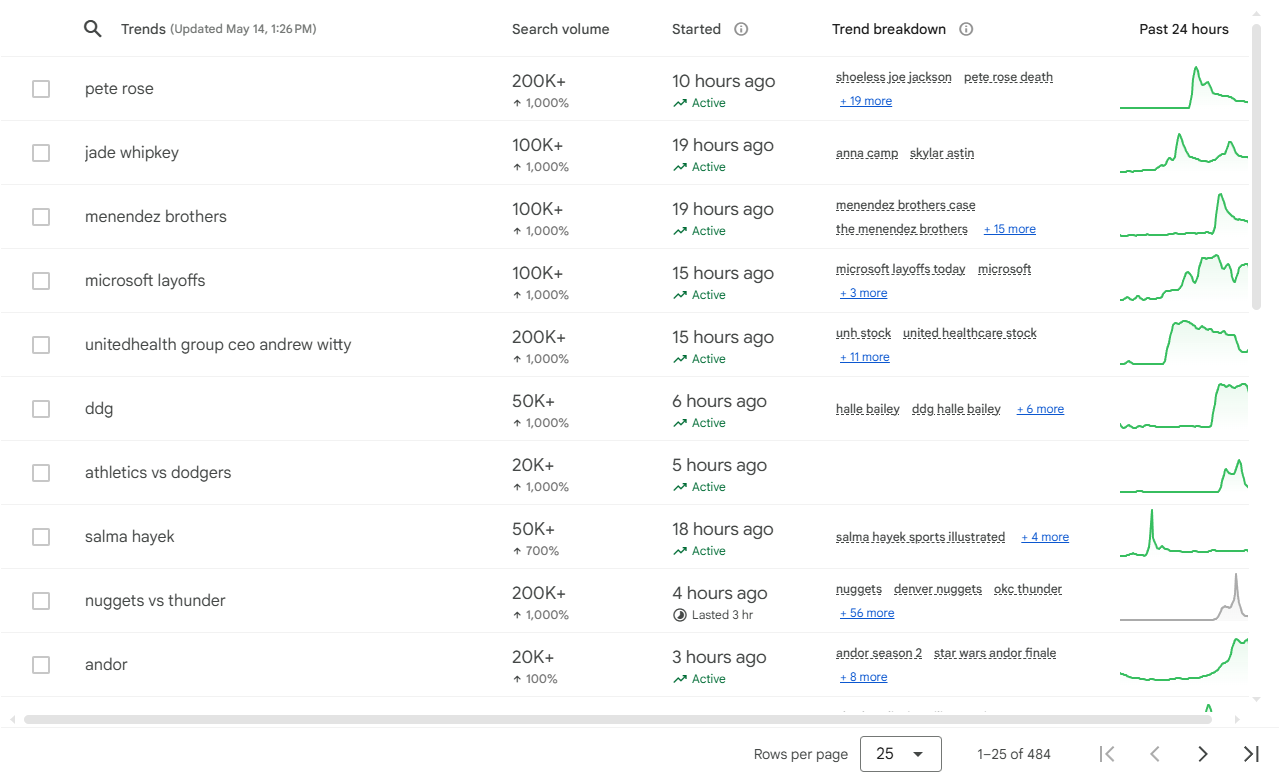Select the jade whipkey checkbox
Screen dimensions: 1280x780
pyautogui.click(x=41, y=153)
